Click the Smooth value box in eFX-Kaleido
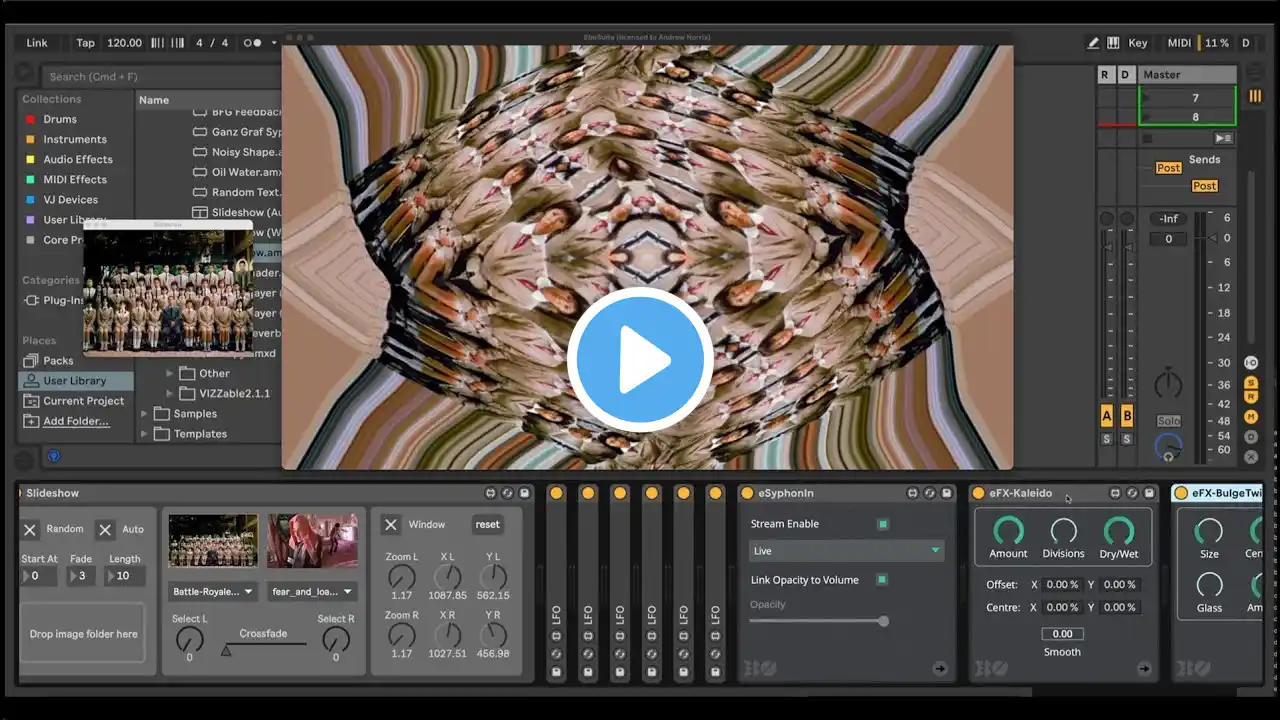1280x720 pixels. click(x=1062, y=634)
